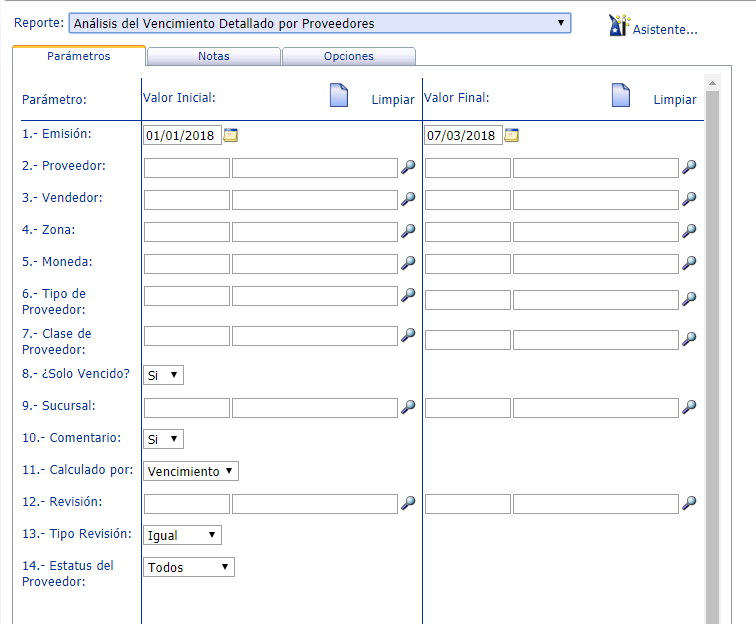Open the ¿Solo Vencido? dropdown
Image resolution: width=756 pixels, height=624 pixels.
164,375
